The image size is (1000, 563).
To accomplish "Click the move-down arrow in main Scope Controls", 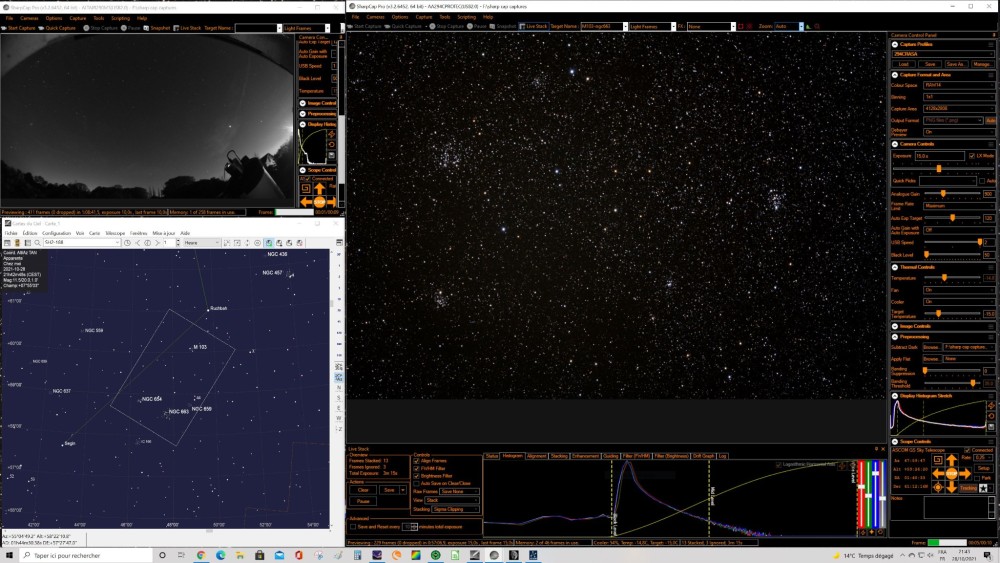I will [x=952, y=487].
